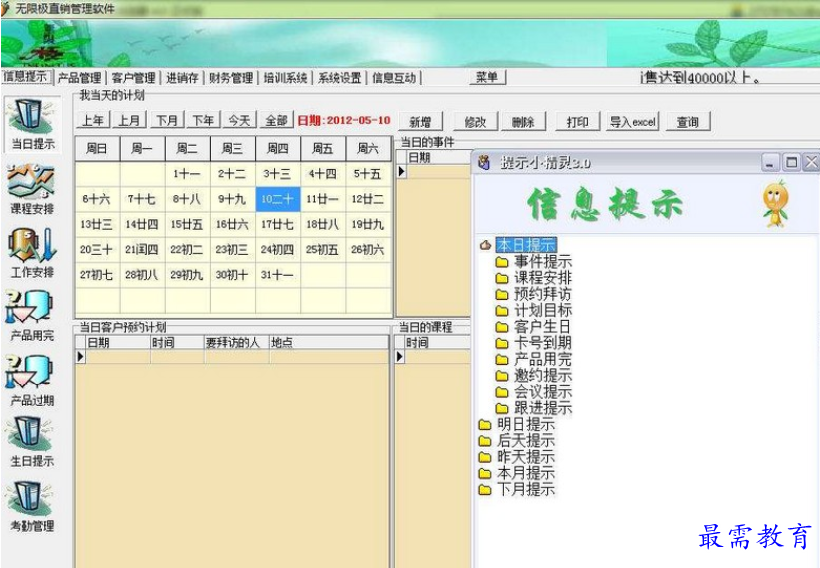Open the 课程安排 sidebar icon
This screenshot has height=568, width=820.
click(x=31, y=189)
